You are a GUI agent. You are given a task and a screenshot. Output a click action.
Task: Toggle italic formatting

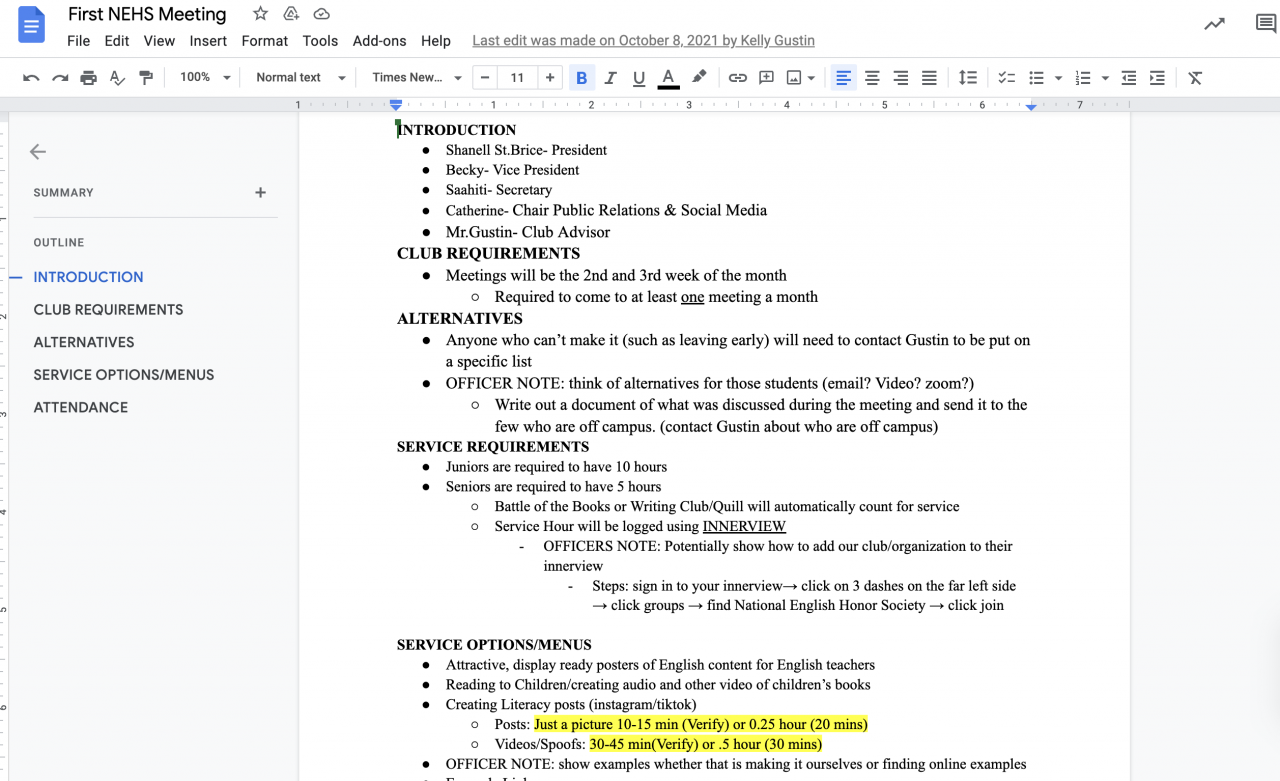coord(610,78)
